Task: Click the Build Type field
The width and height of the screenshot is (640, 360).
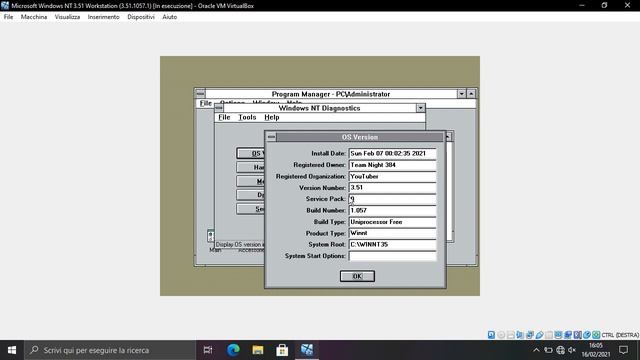Action: tap(392, 222)
